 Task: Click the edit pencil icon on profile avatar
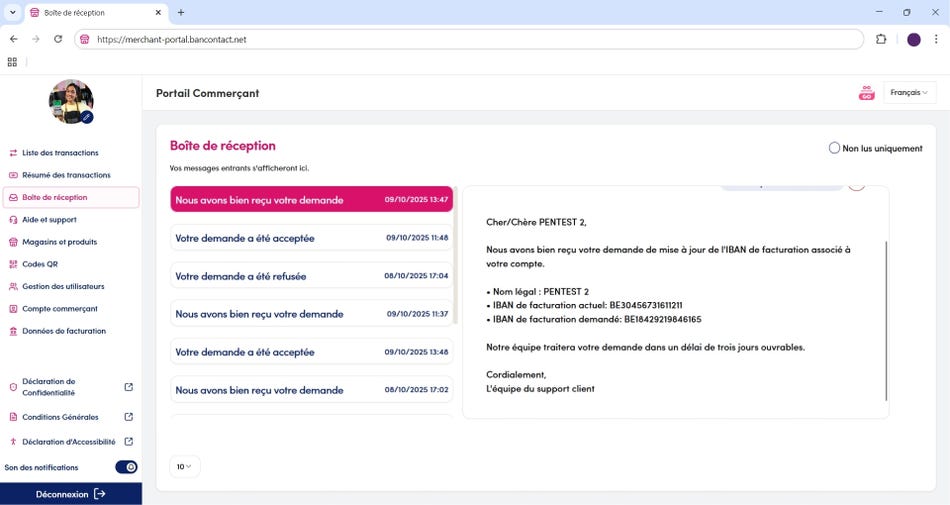click(87, 117)
